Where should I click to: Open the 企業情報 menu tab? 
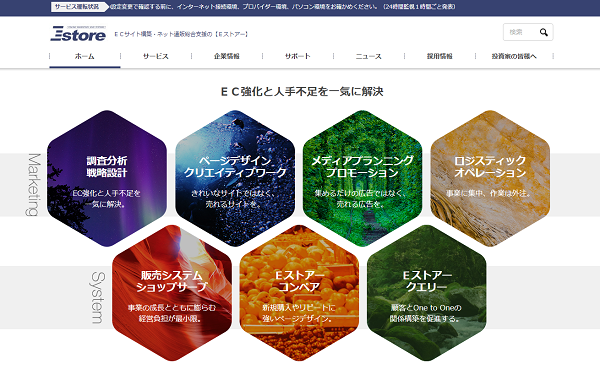point(227,56)
